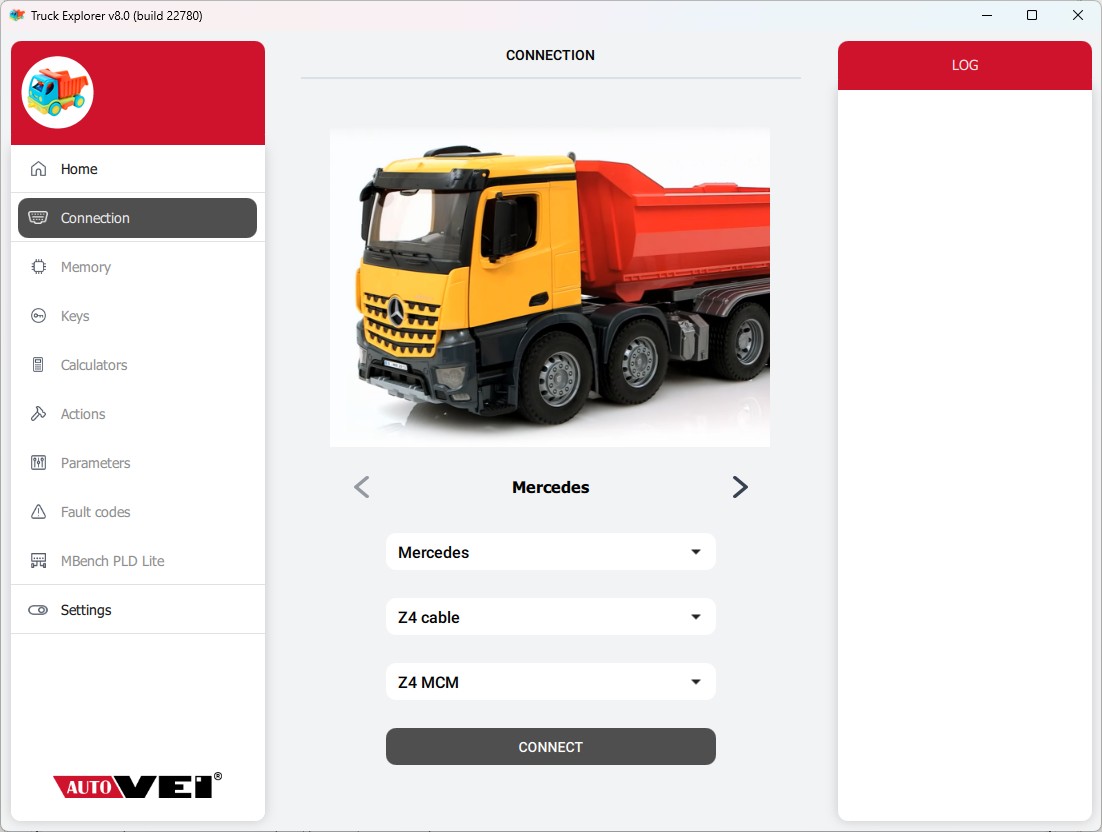Click the AutoVEI logo link
This screenshot has height=832, width=1102.
coord(137,786)
